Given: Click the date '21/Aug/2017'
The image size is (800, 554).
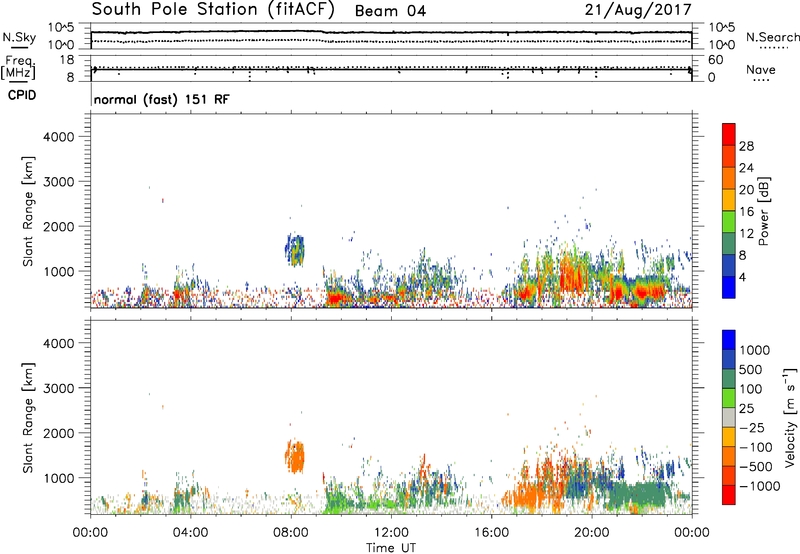Looking at the screenshot, I should point(638,9).
